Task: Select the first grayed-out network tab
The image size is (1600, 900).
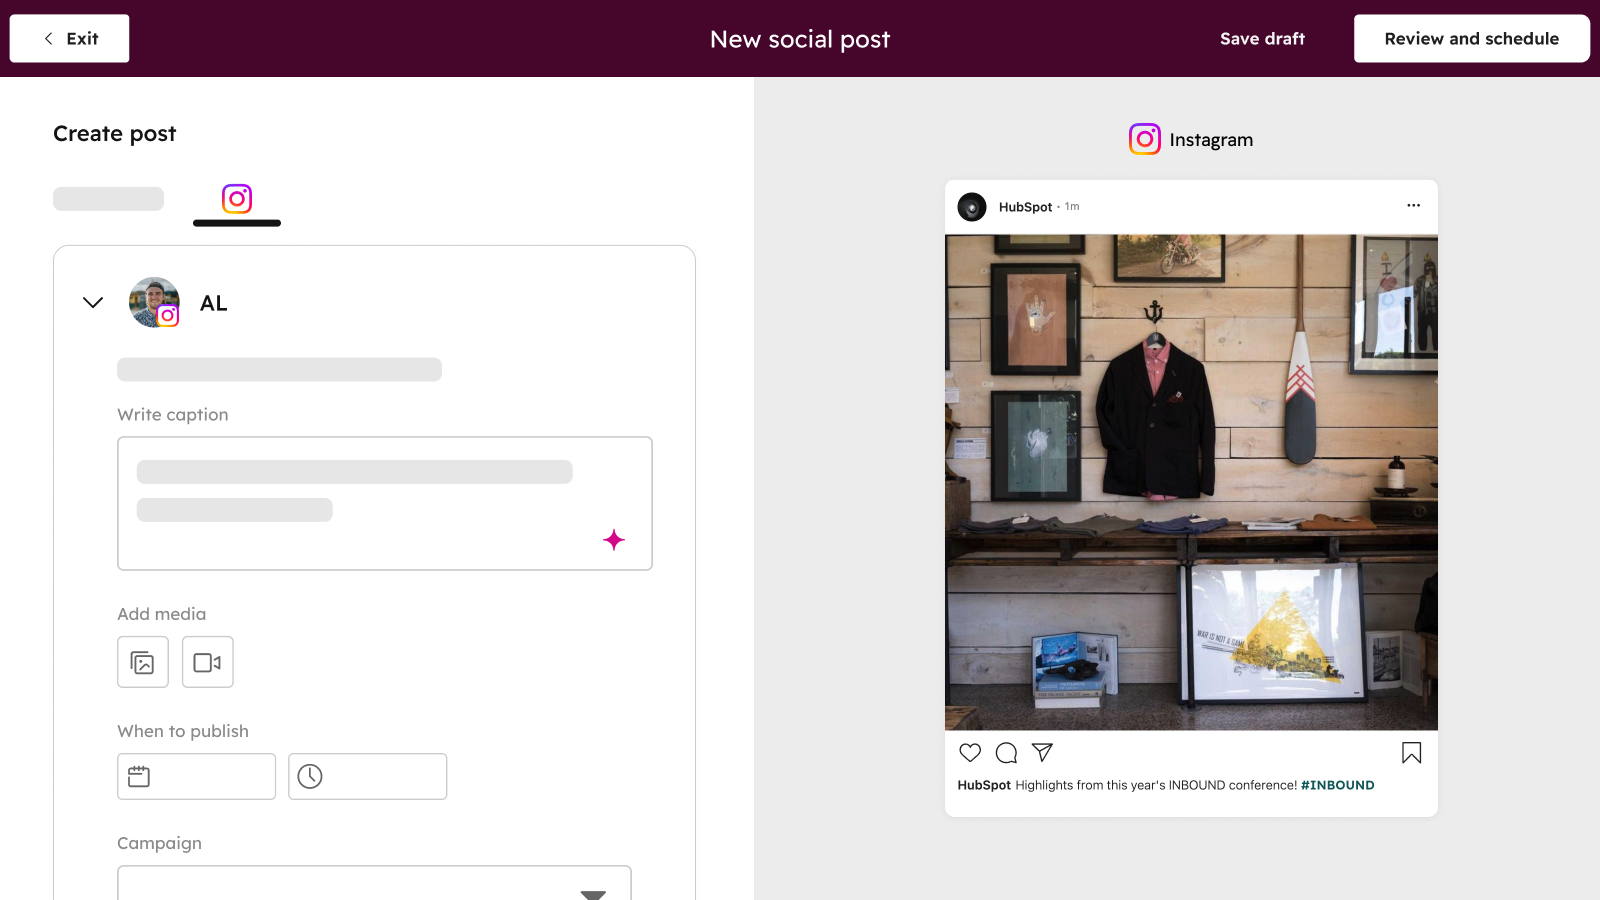Action: 108,198
